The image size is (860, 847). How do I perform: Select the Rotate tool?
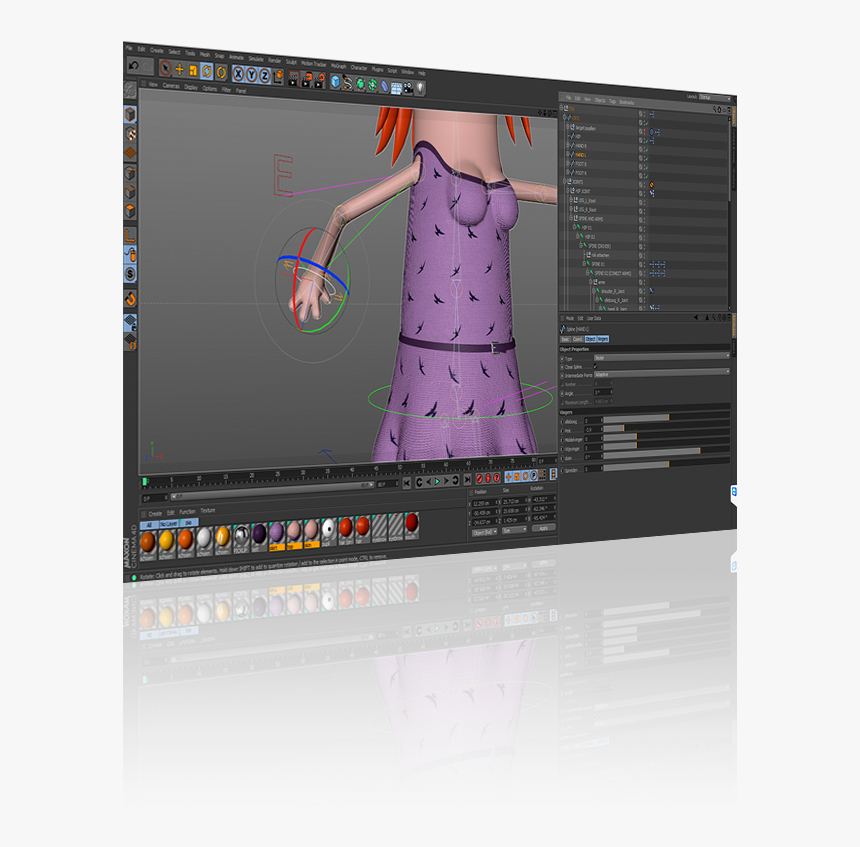click(x=208, y=72)
